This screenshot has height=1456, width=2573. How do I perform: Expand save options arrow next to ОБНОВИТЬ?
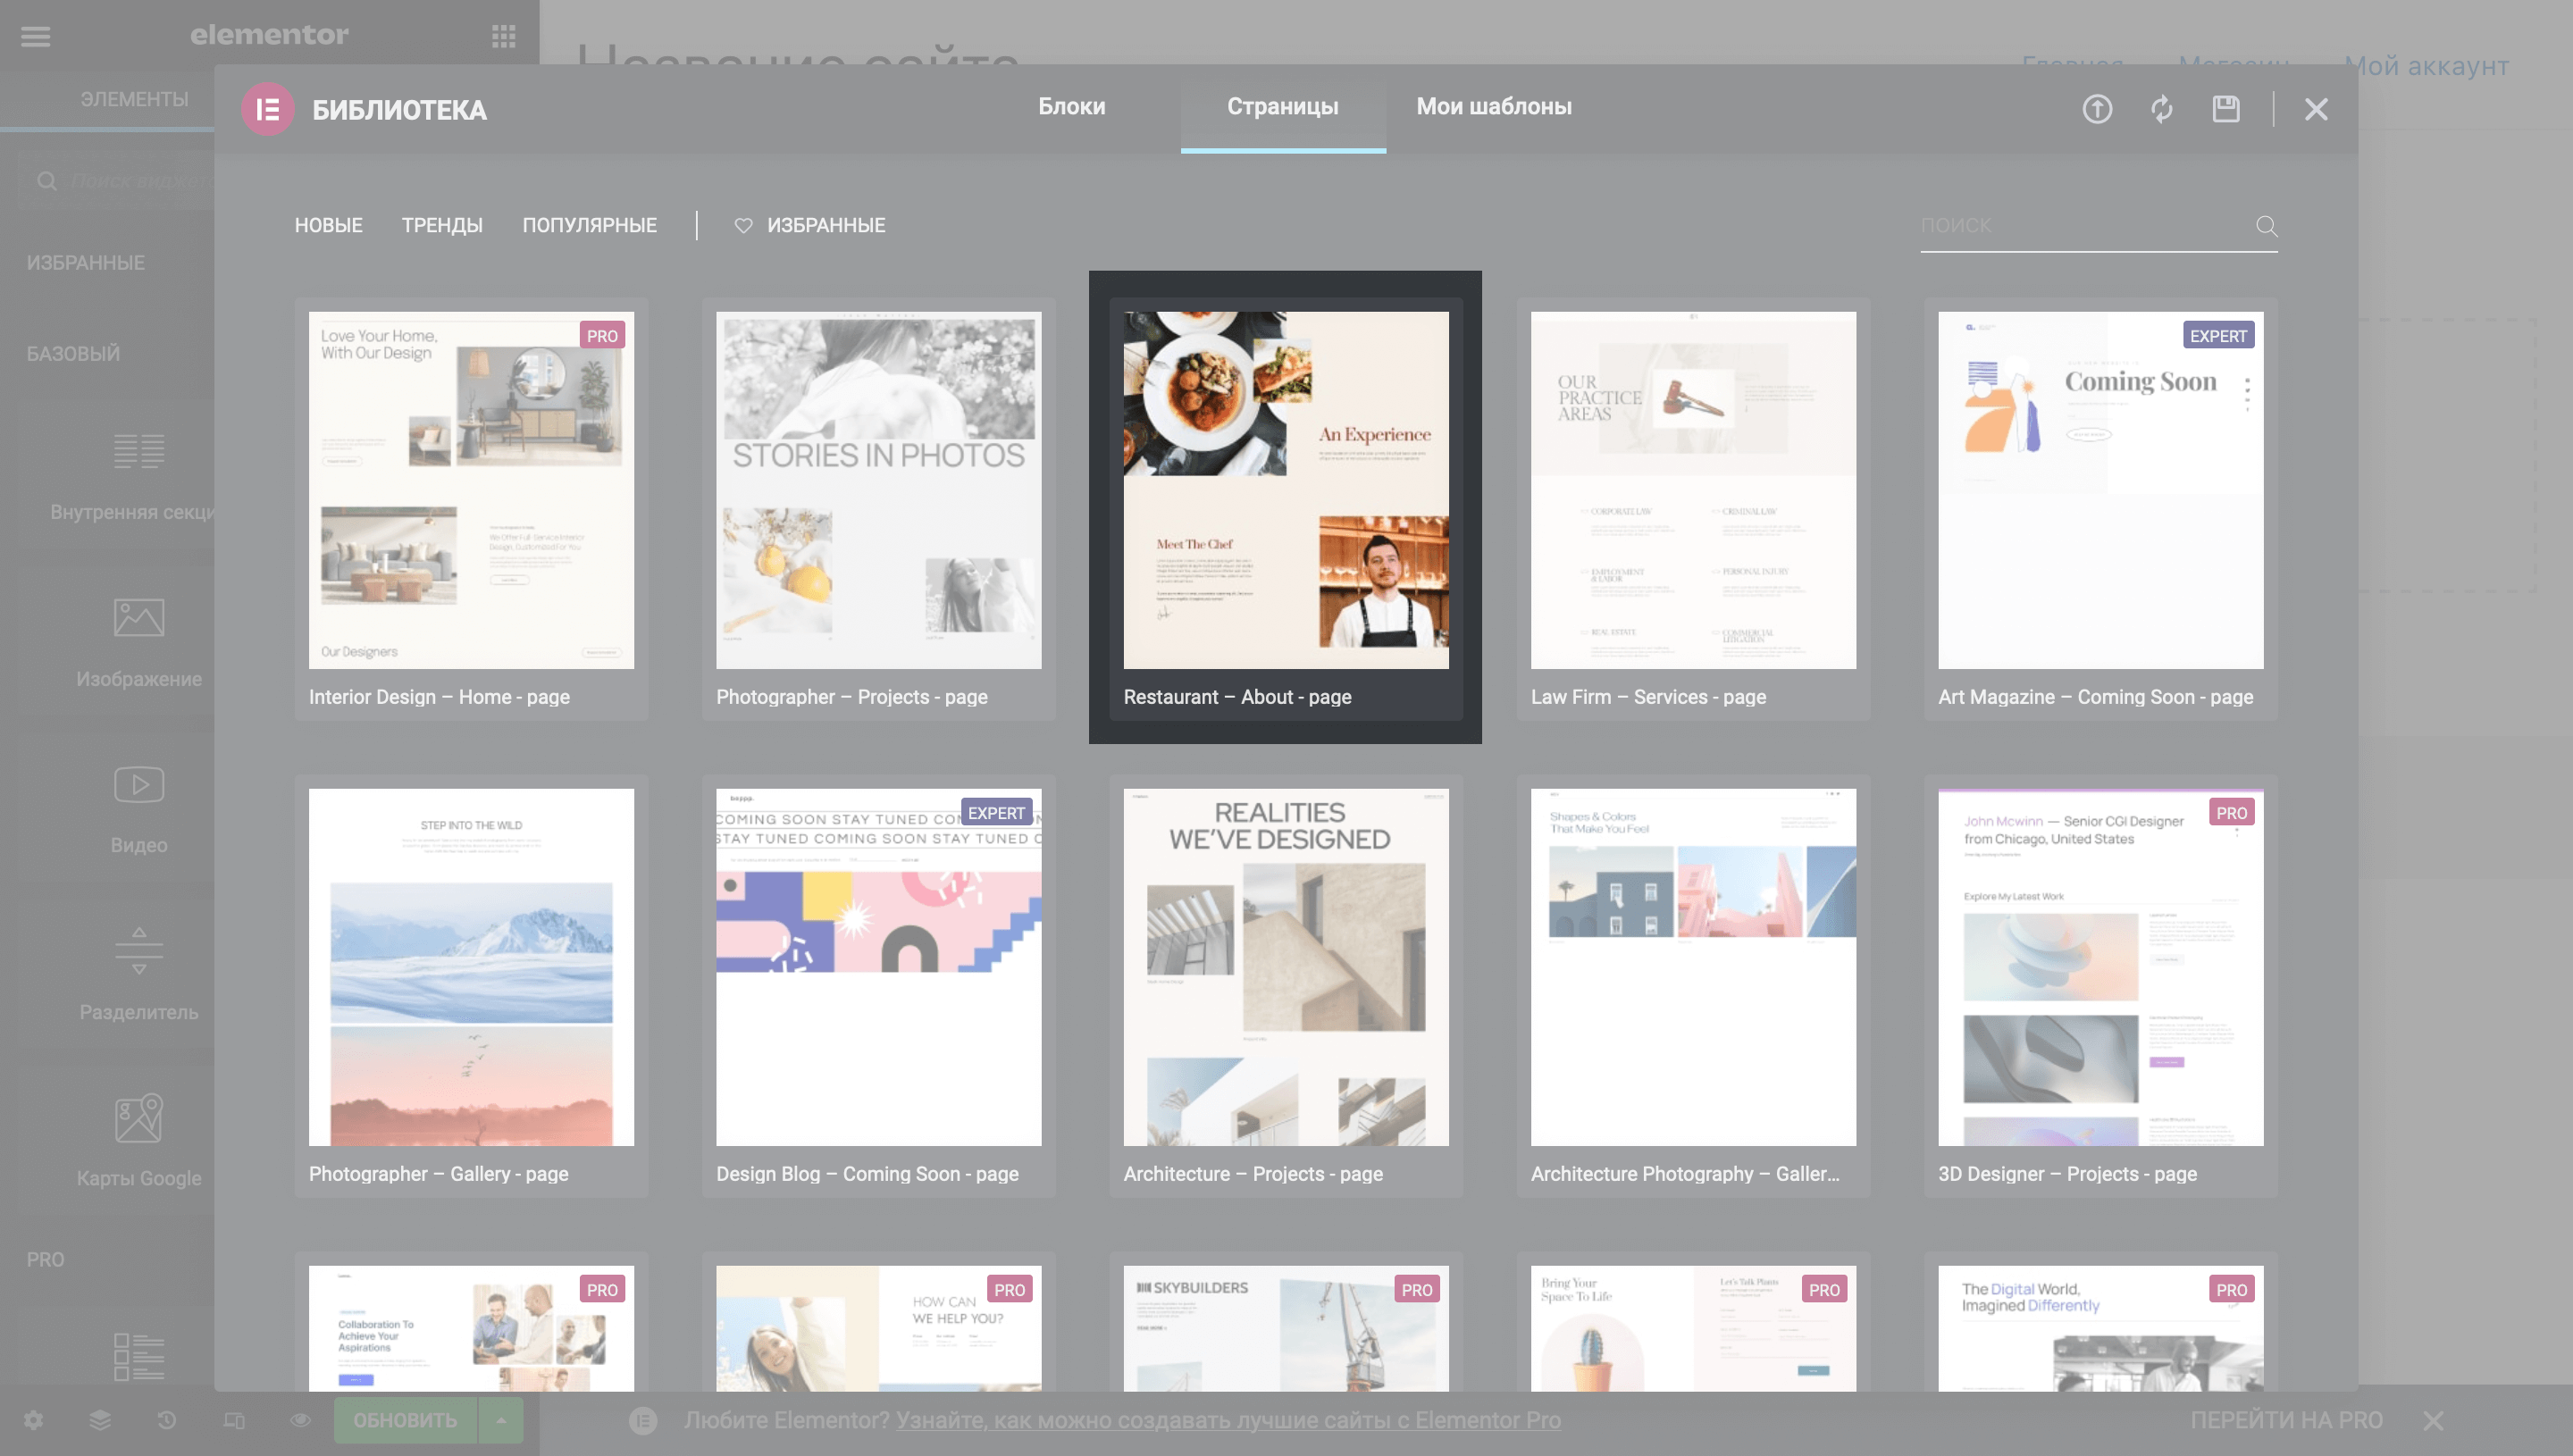coord(501,1420)
